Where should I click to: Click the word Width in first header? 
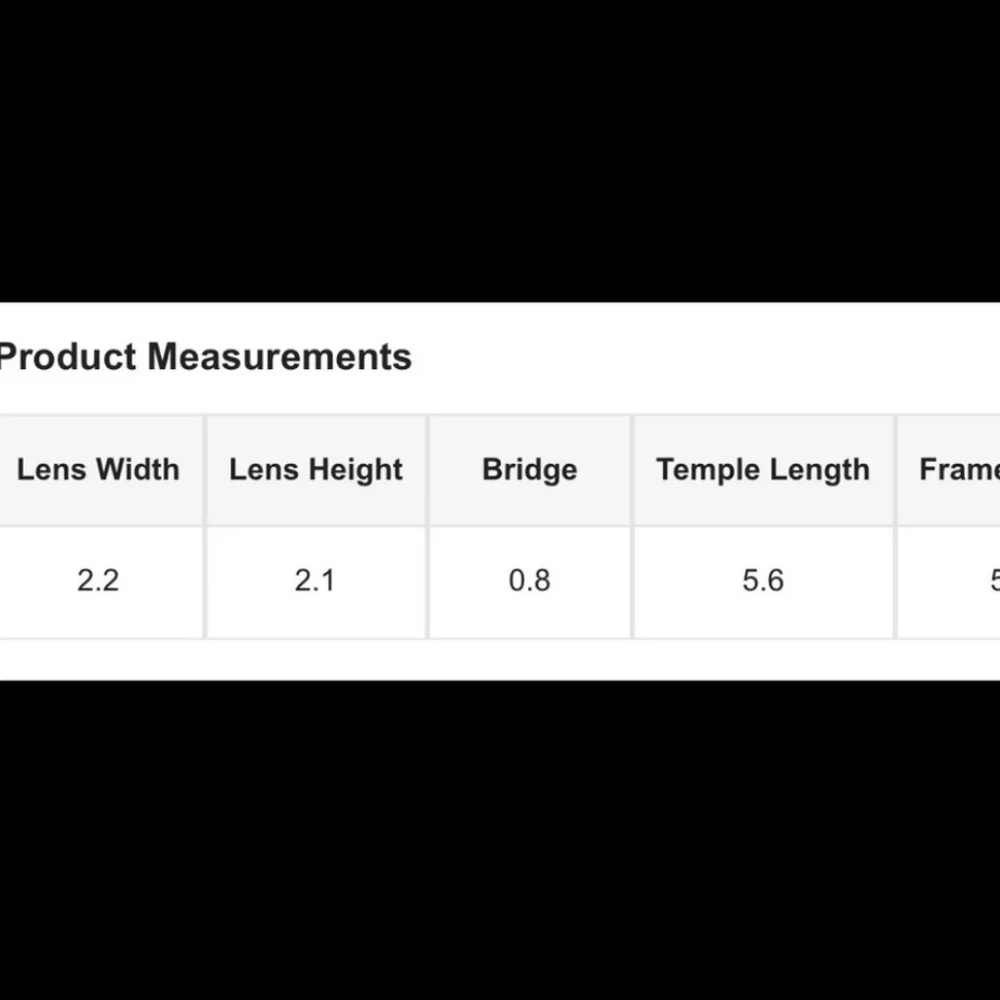pos(138,469)
